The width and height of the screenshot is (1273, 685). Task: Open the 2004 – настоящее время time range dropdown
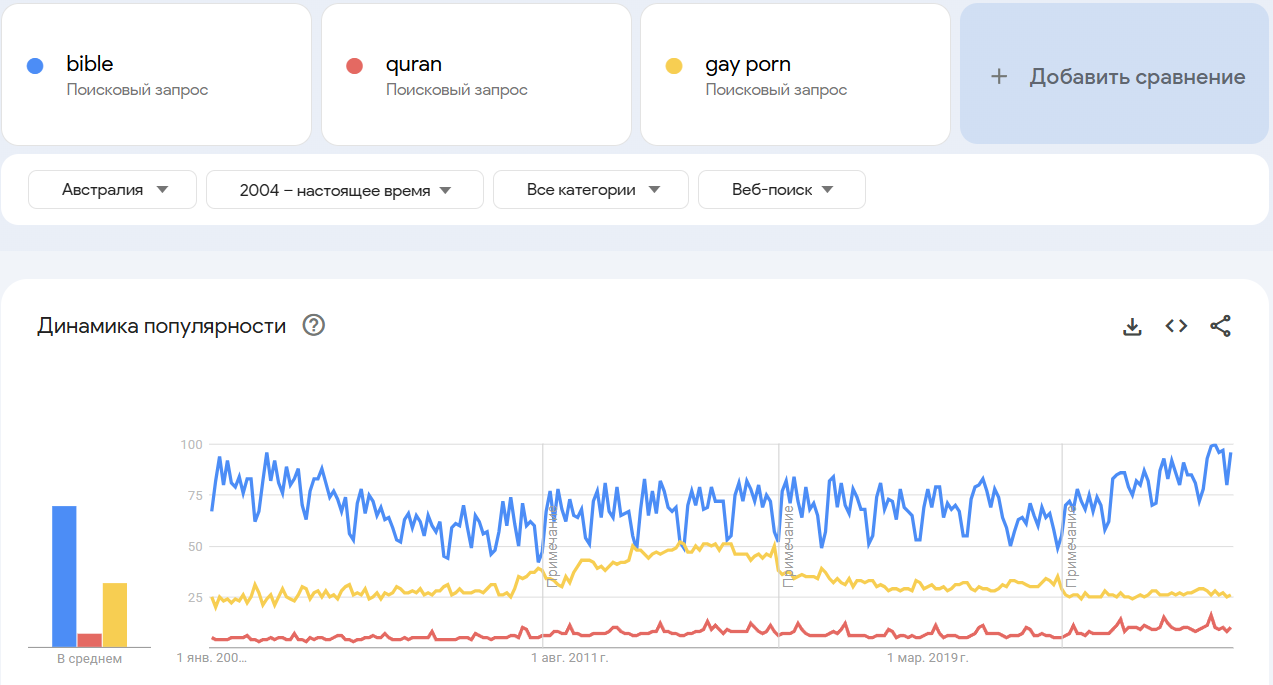pyautogui.click(x=345, y=190)
